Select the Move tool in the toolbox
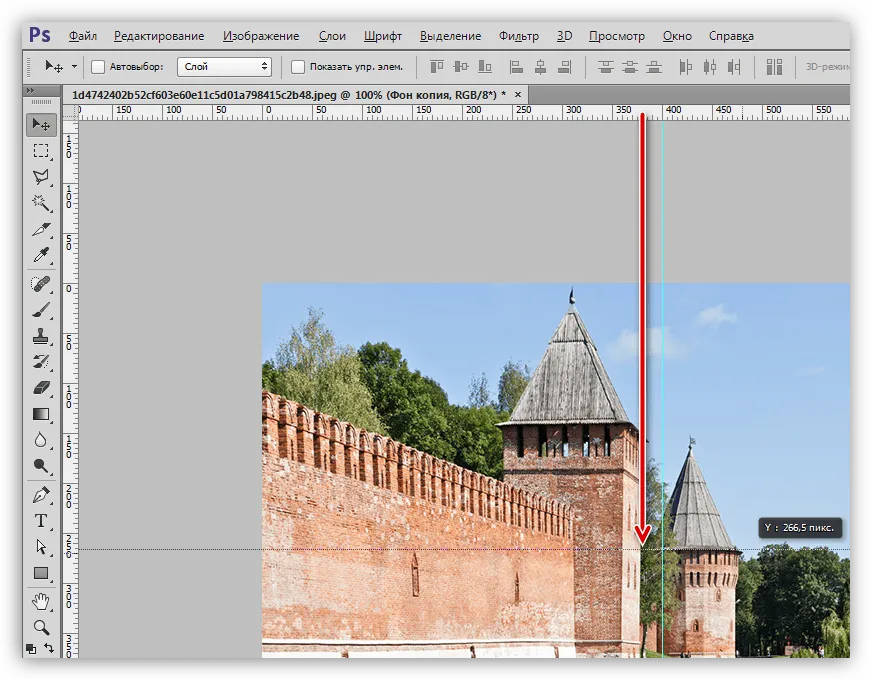 point(41,125)
